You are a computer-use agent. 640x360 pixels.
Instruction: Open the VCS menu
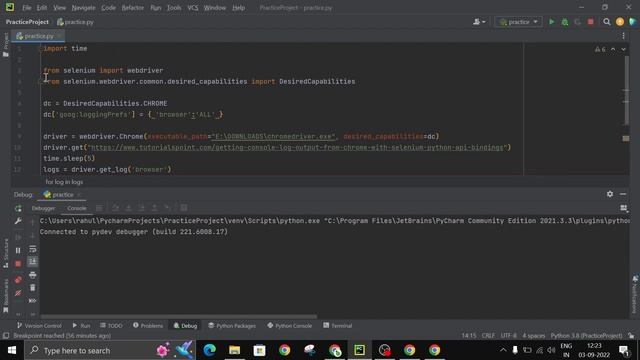(193, 8)
